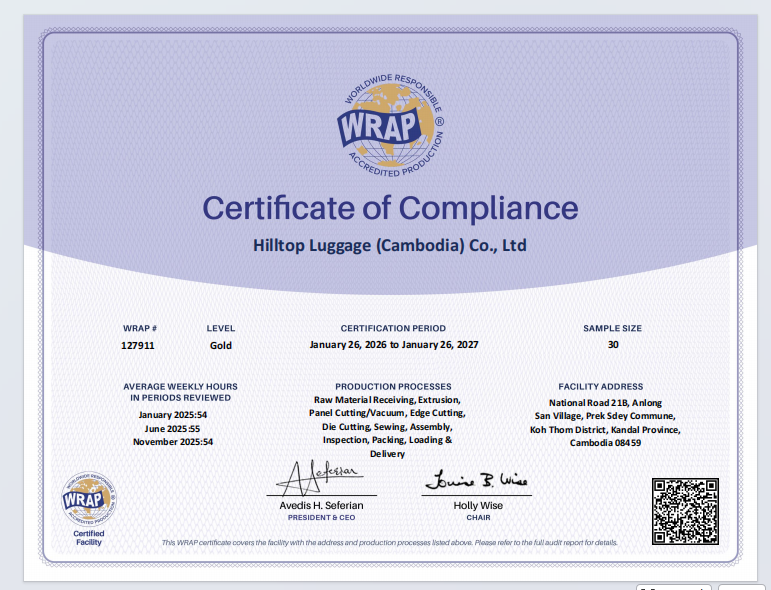Image resolution: width=771 pixels, height=590 pixels.
Task: Select the June 2025:55 entry
Action: click(x=172, y=429)
